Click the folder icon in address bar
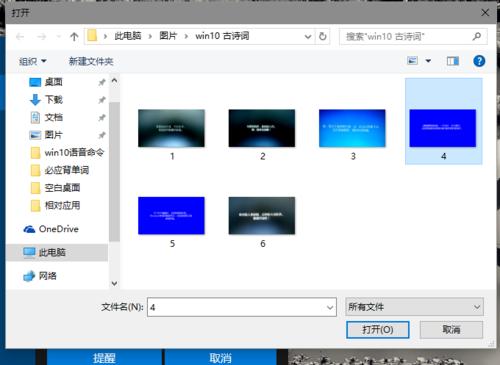 coord(92,36)
